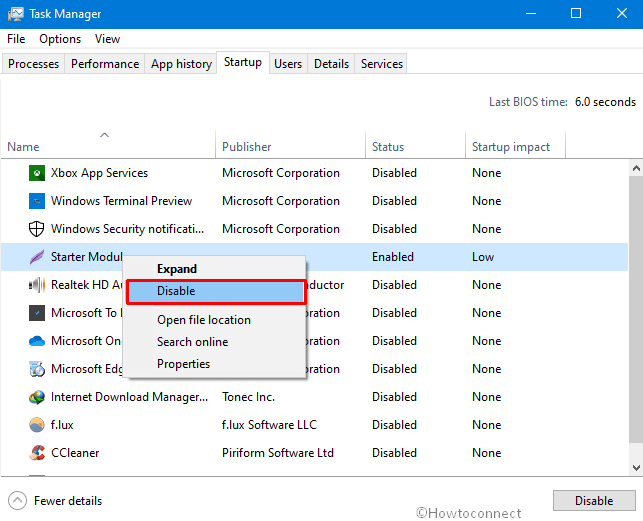Select the Xbox App Services row name
This screenshot has width=643, height=521.
click(x=99, y=173)
